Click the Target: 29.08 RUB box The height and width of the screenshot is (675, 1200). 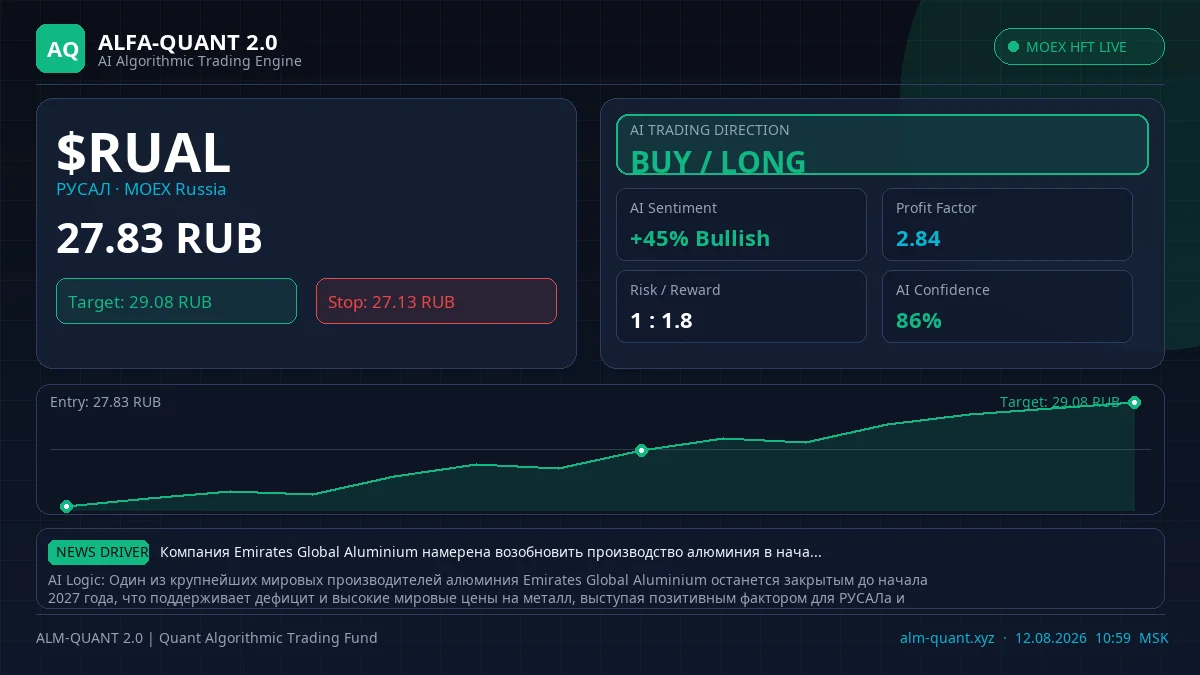176,301
